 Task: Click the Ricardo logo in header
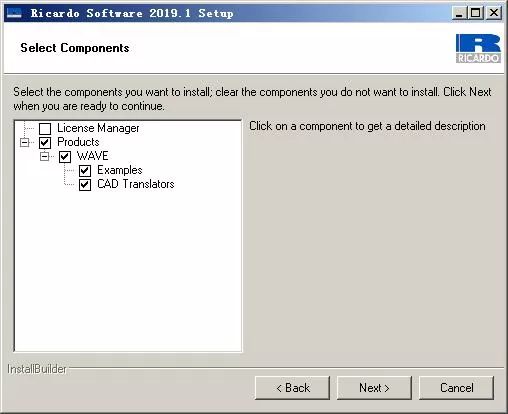pos(478,48)
